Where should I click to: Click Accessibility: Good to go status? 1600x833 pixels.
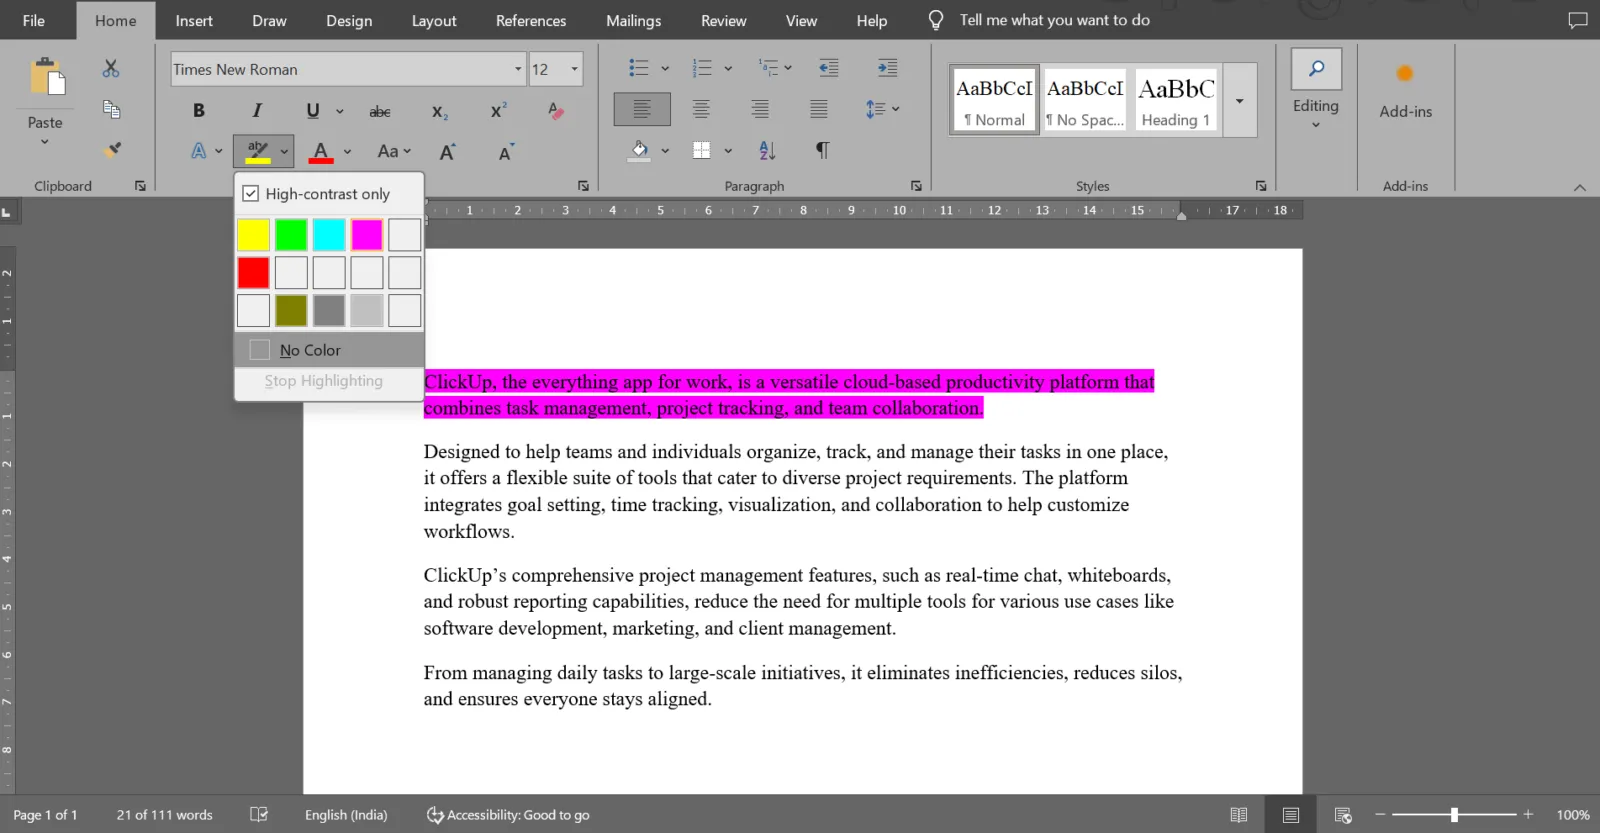pyautogui.click(x=508, y=815)
